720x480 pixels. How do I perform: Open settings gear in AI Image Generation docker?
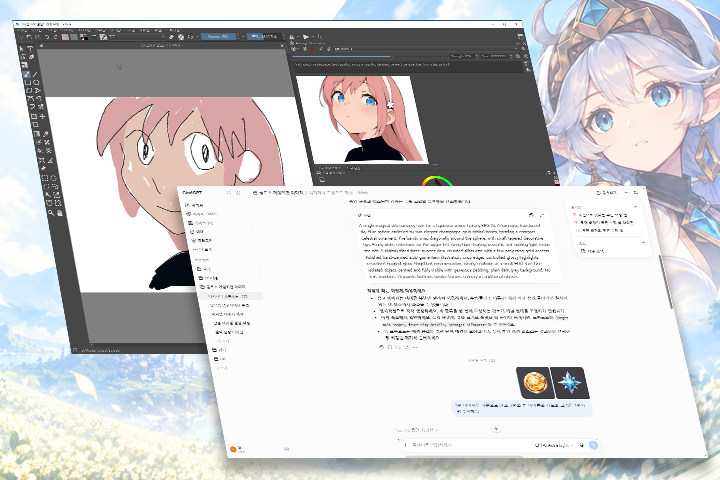click(523, 49)
